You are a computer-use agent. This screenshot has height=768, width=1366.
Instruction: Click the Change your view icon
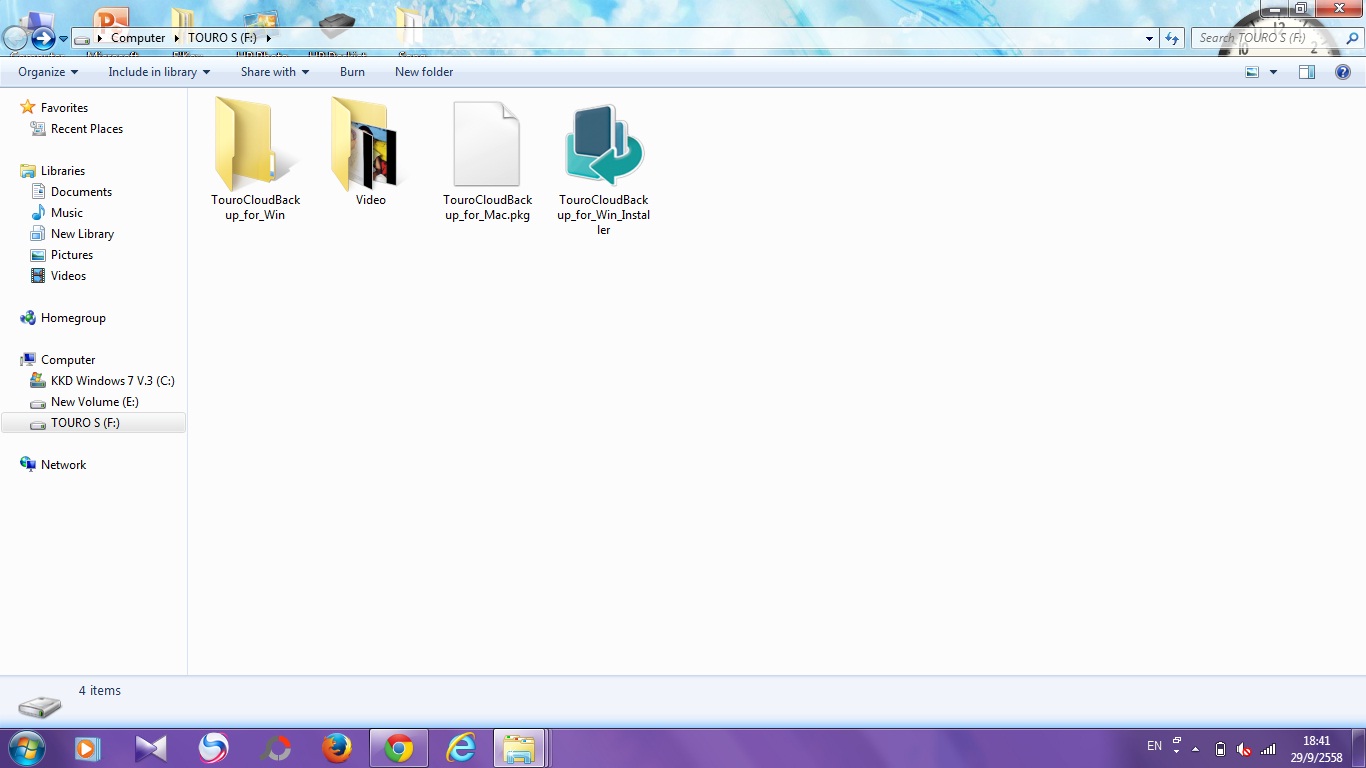click(1252, 72)
